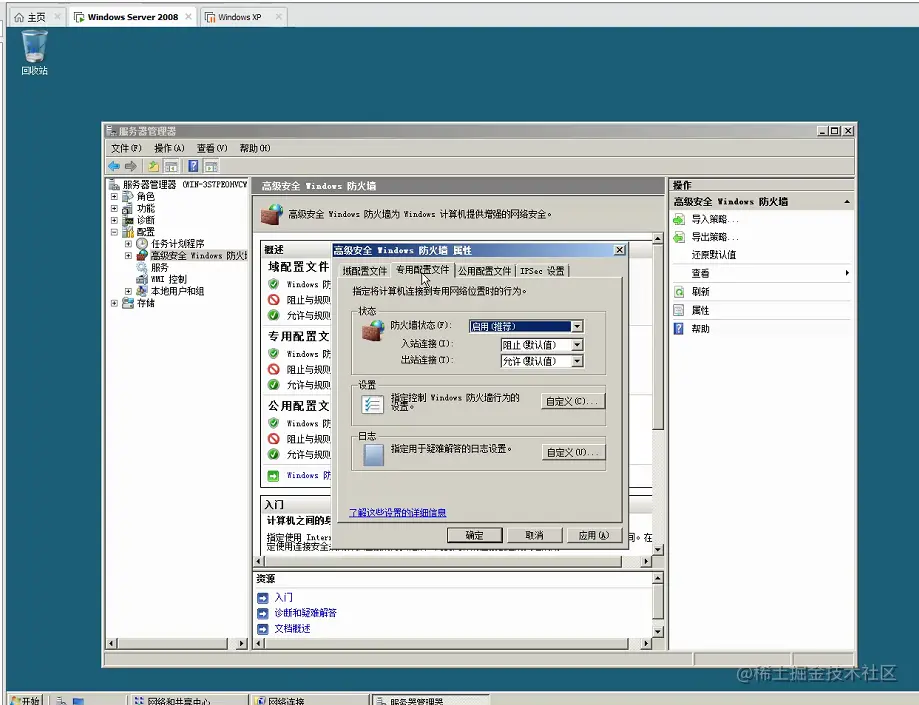Click the resources section scroll down arrow
This screenshot has width=919, height=705.
coord(658,632)
